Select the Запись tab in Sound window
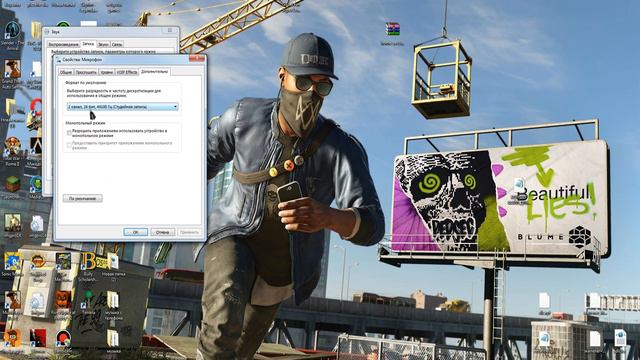Image resolution: width=640 pixels, height=360 pixels. (x=88, y=43)
